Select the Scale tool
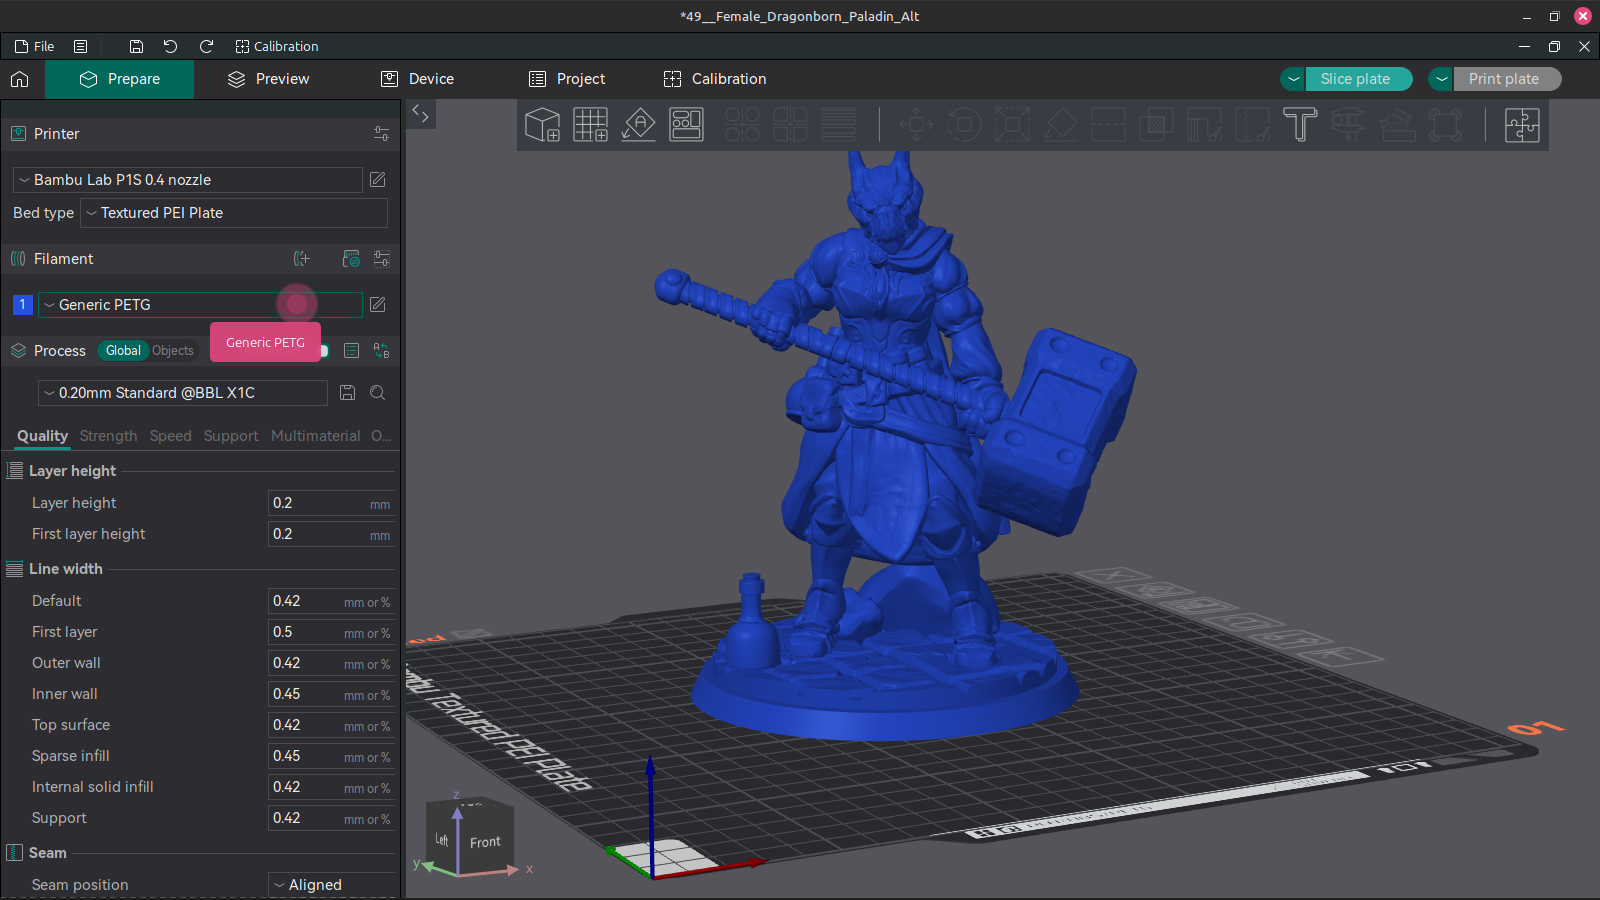This screenshot has width=1600, height=900. click(x=1012, y=125)
